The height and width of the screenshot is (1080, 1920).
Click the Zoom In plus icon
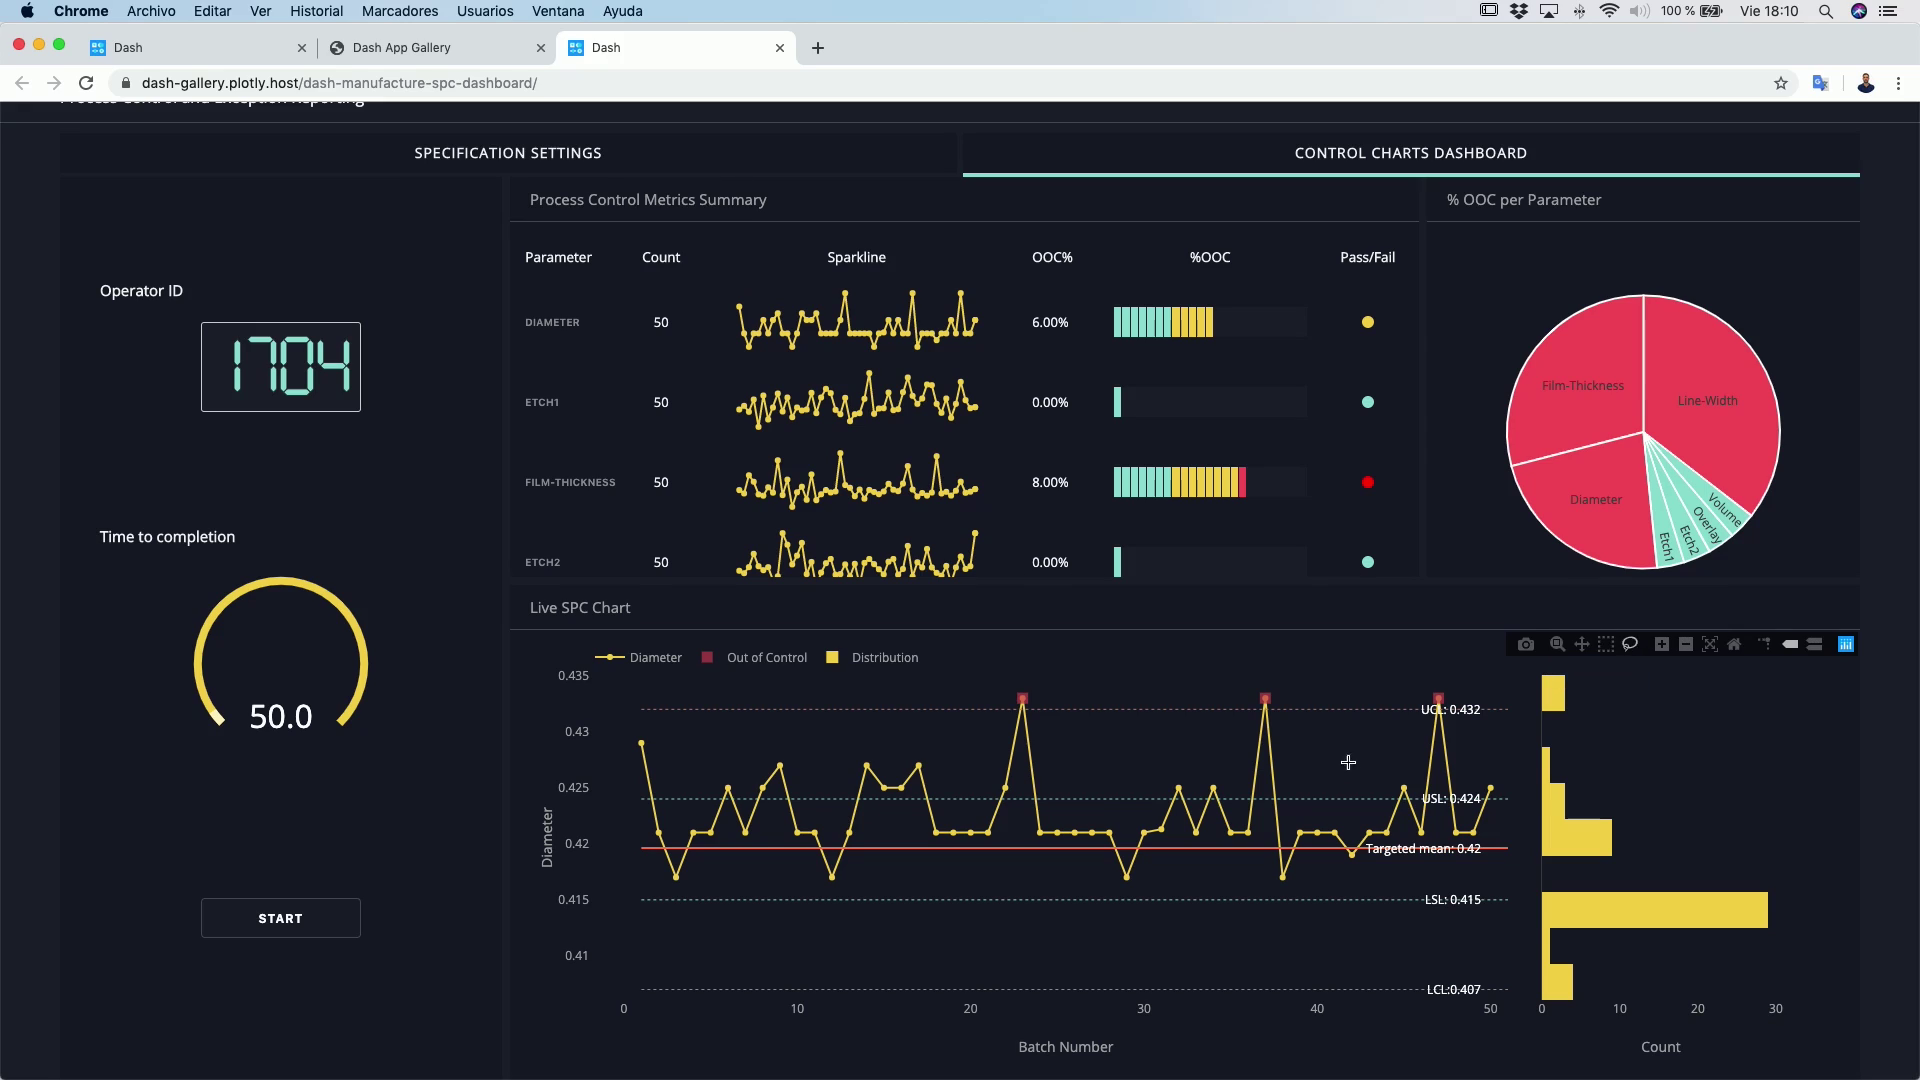(x=1662, y=645)
